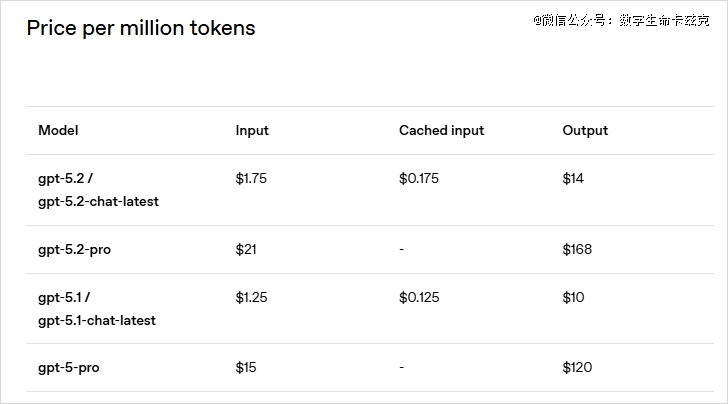Click the gpt-5.2-pro model name
The width and height of the screenshot is (728, 404).
pos(74,249)
